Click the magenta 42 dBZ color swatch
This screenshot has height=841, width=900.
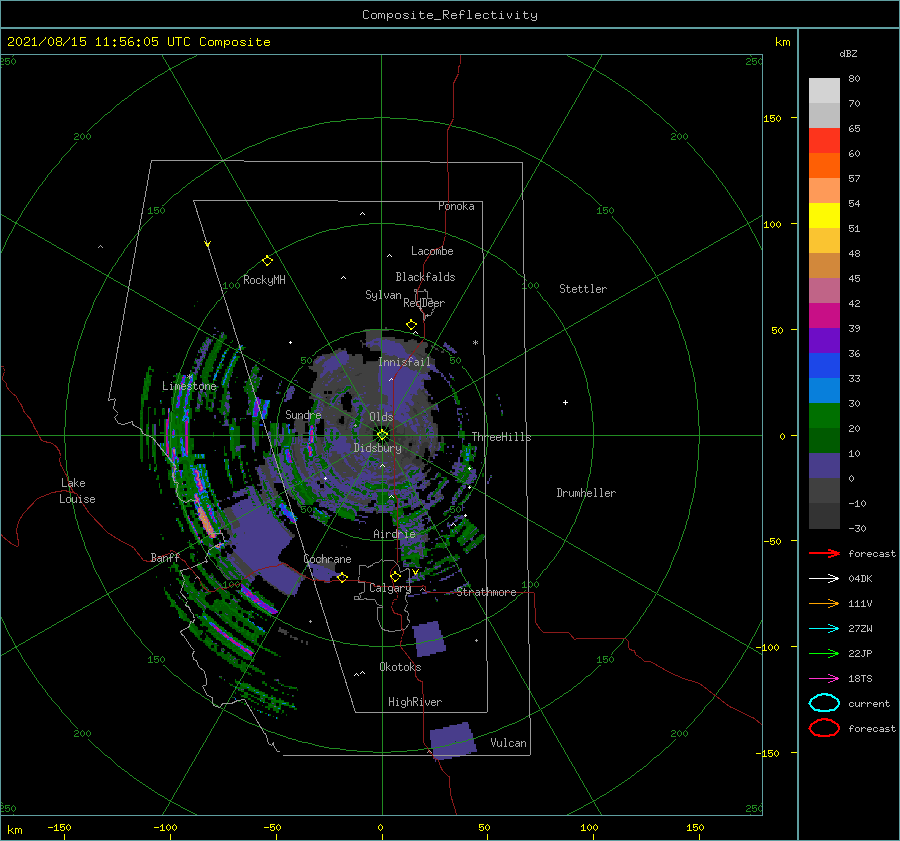(824, 316)
